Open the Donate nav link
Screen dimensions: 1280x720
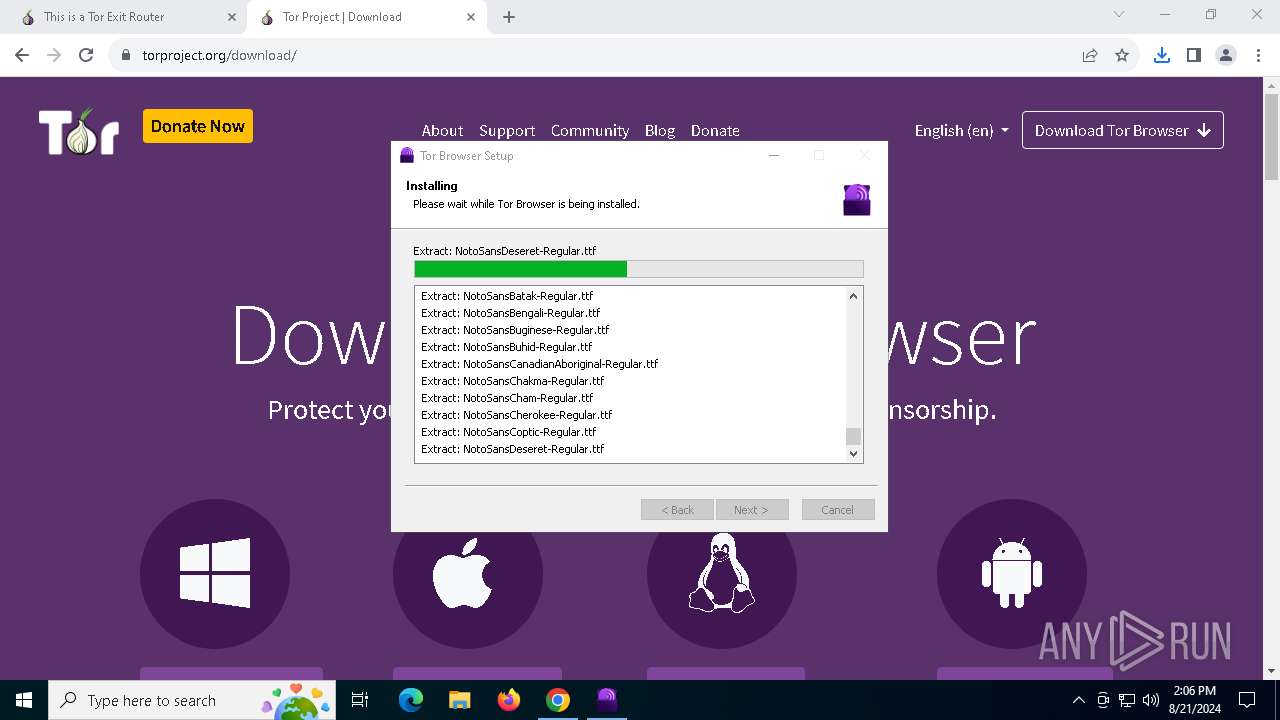coord(715,130)
